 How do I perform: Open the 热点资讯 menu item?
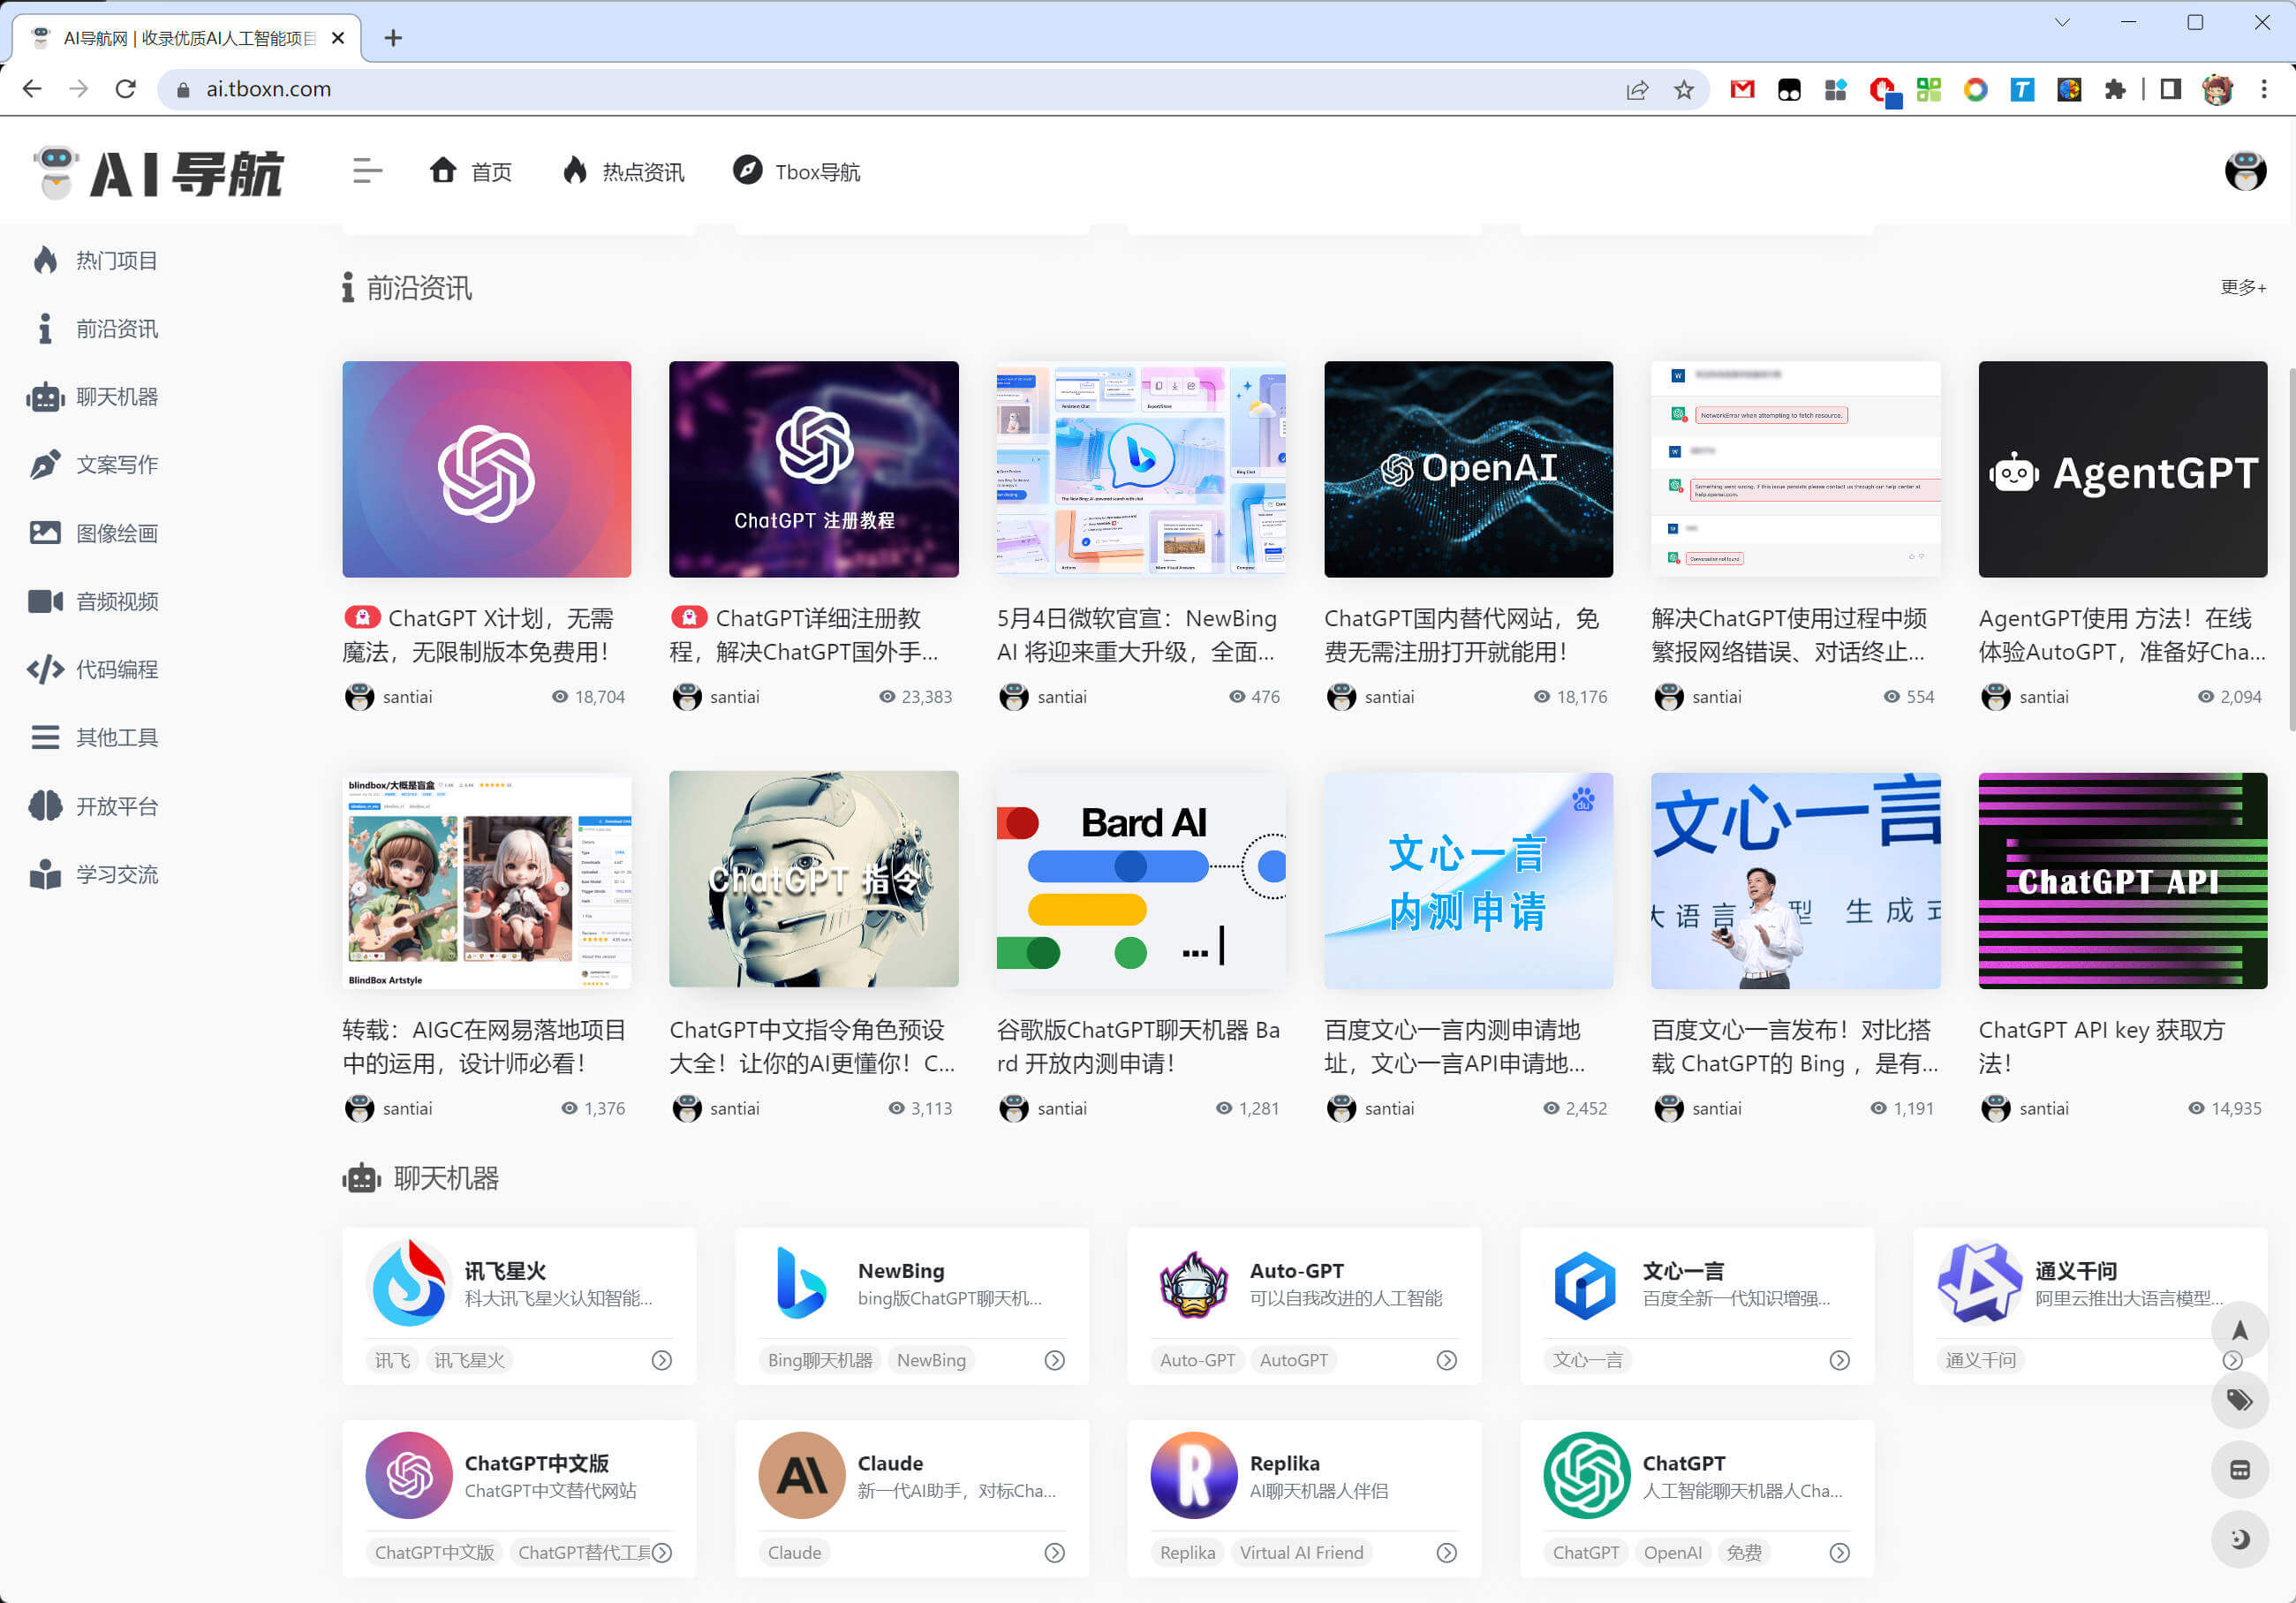pyautogui.click(x=622, y=171)
